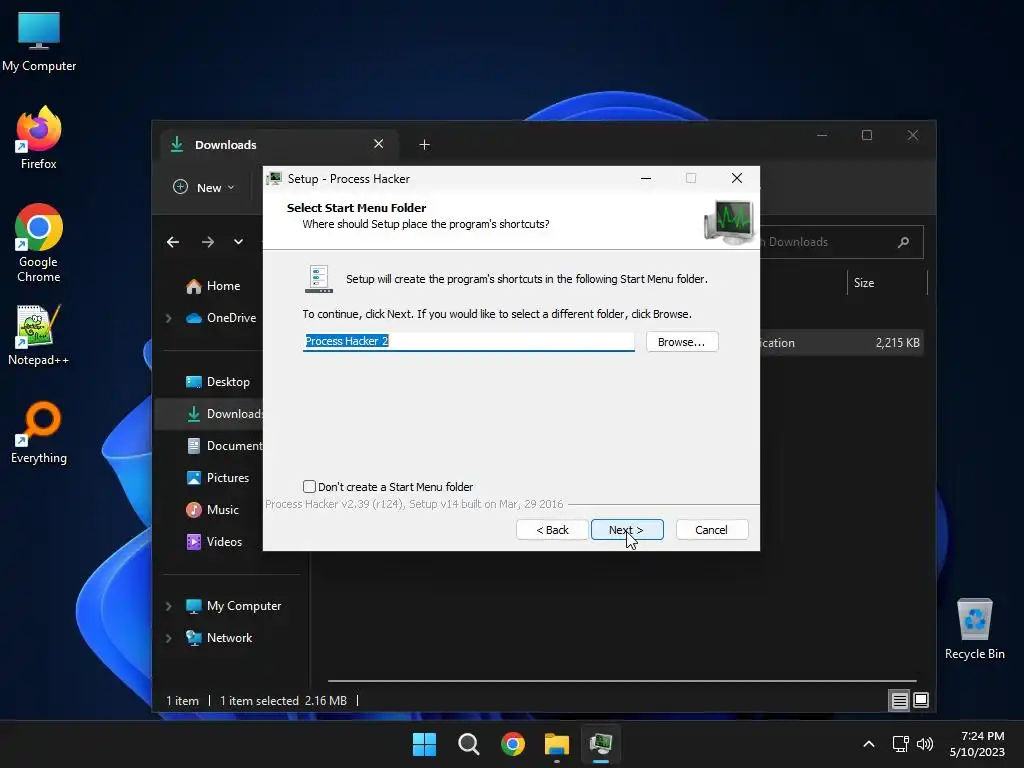1024x768 pixels.
Task: Click the Start Menu folder name field
Action: [468, 341]
